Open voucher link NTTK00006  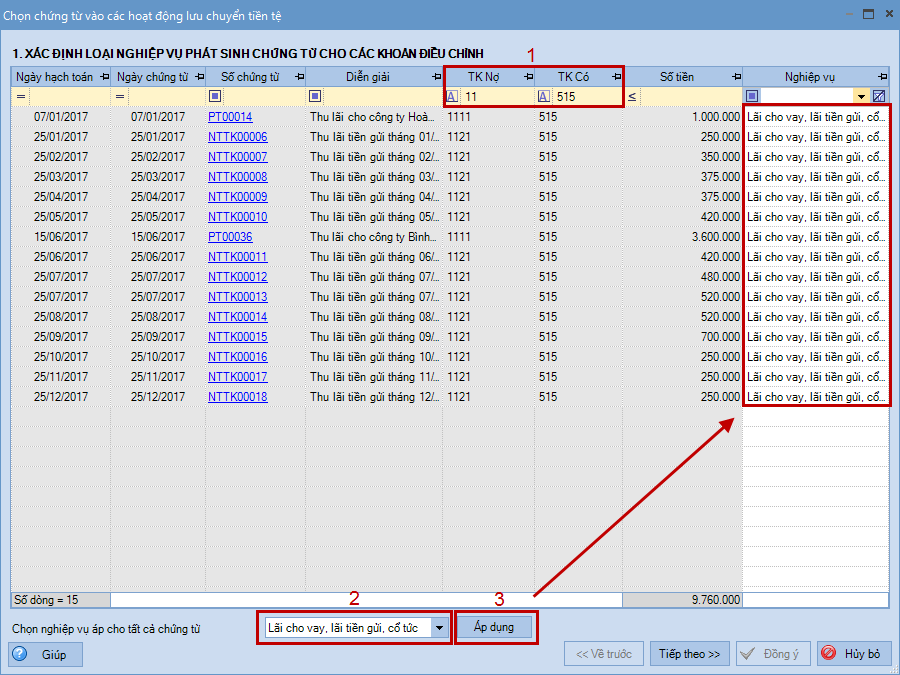pos(238,137)
